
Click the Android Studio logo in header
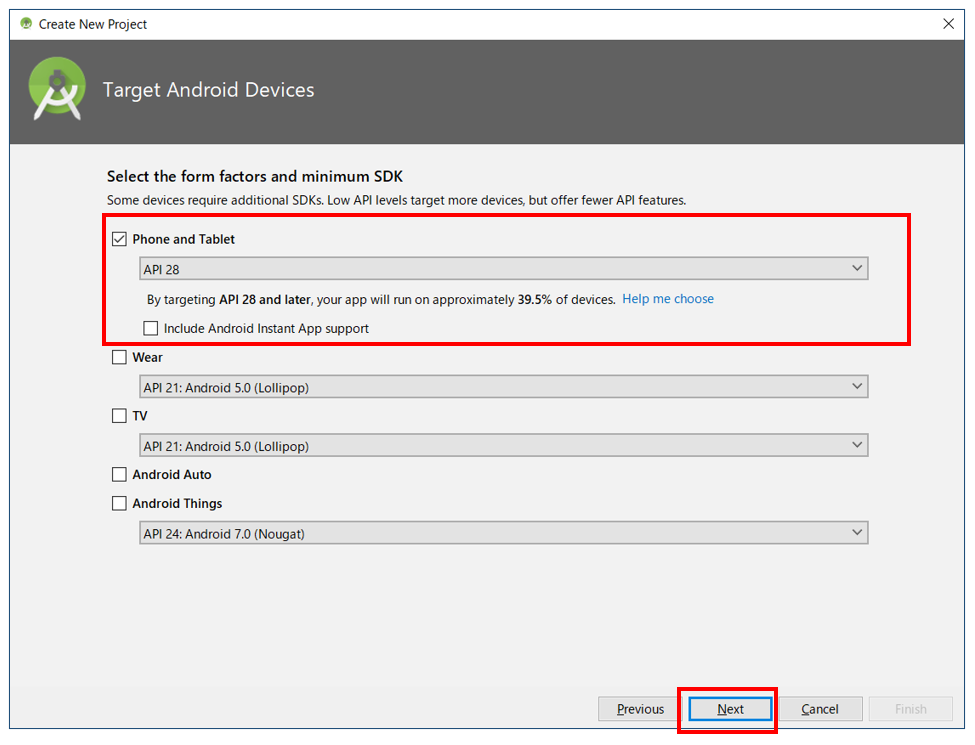57,89
